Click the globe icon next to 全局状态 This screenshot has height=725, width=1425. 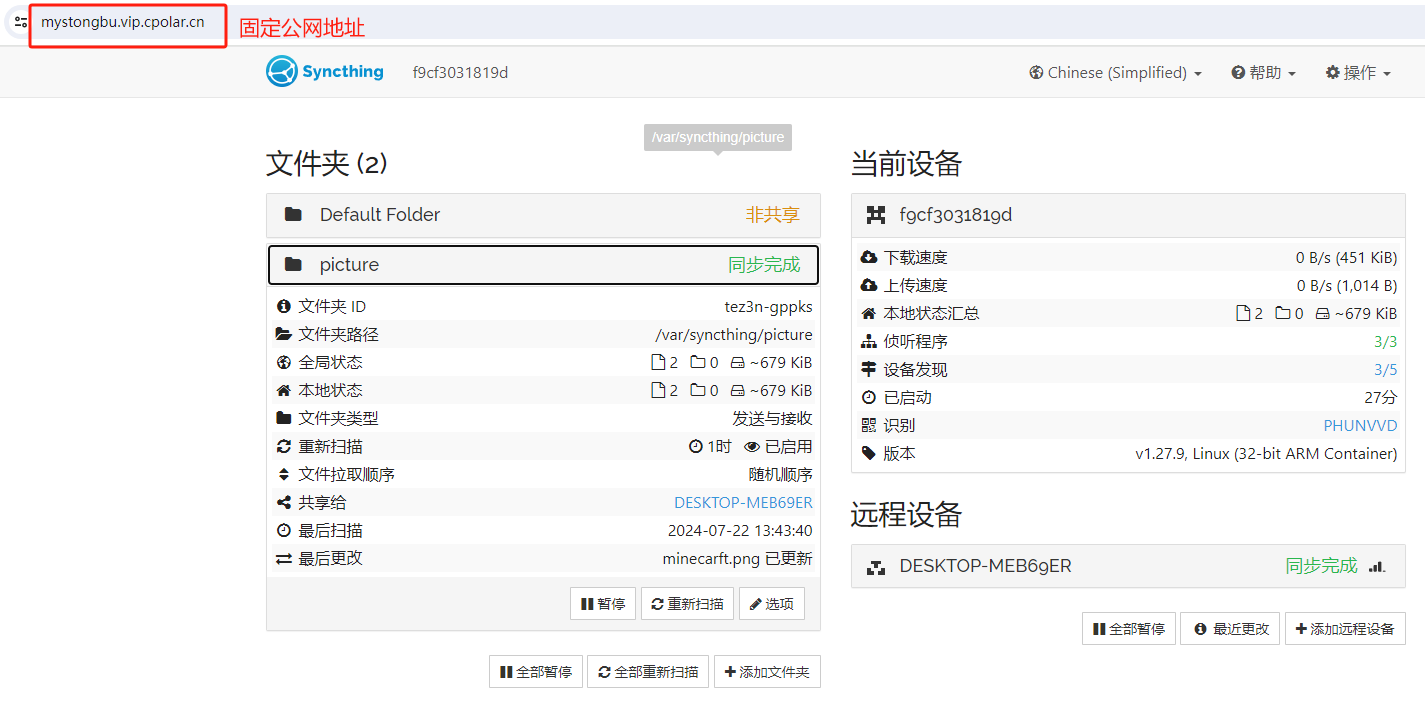pos(284,362)
